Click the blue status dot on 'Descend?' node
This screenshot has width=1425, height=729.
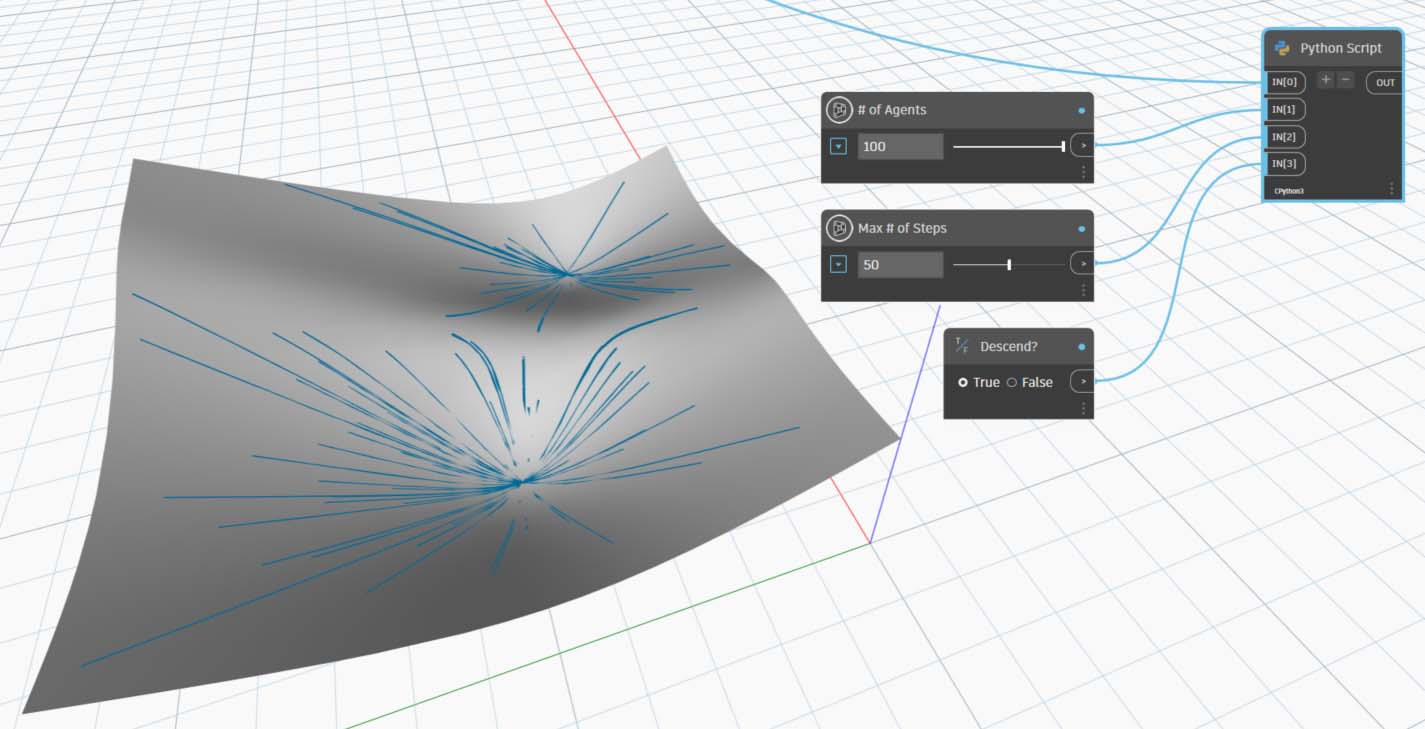coord(1081,347)
